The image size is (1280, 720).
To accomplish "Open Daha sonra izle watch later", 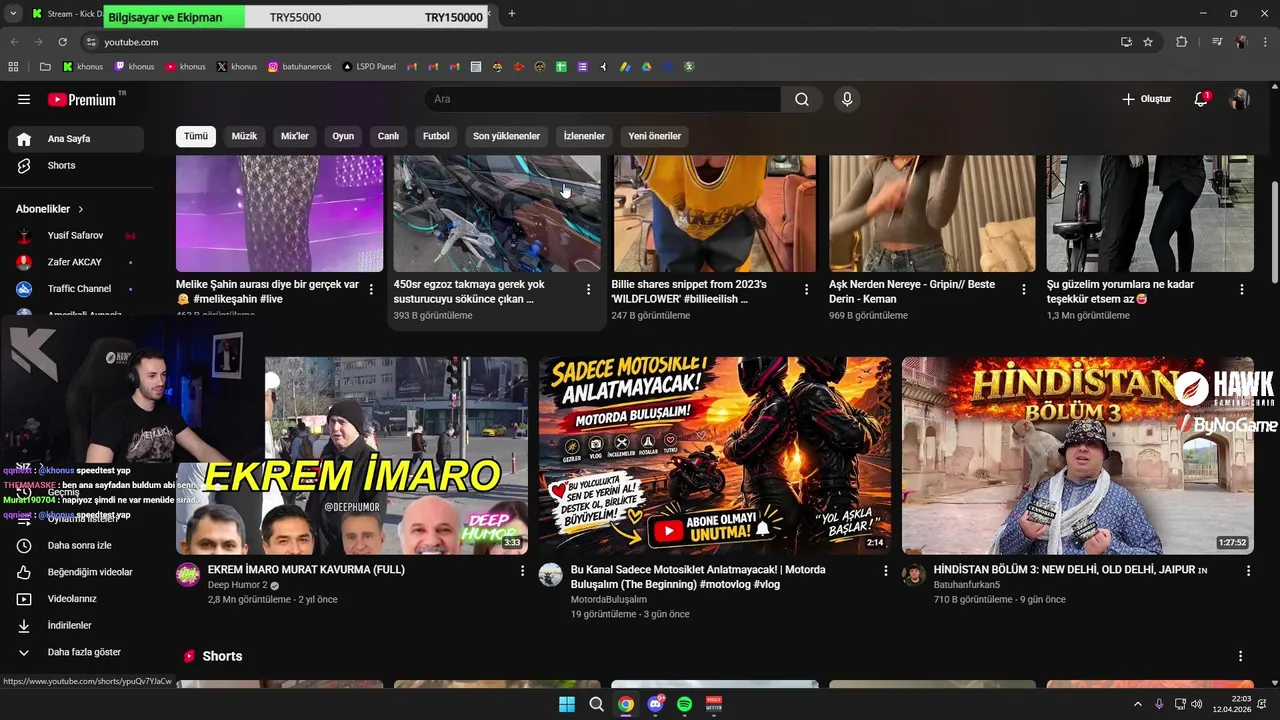I will [x=76, y=545].
